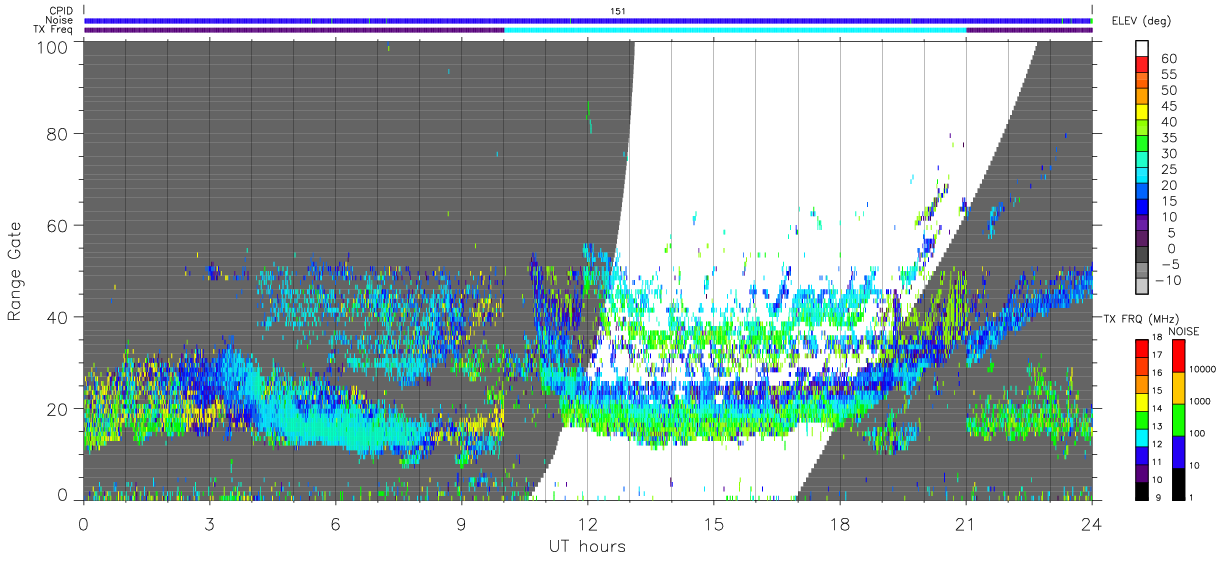Click ELEV legend value 60

click(x=1167, y=58)
